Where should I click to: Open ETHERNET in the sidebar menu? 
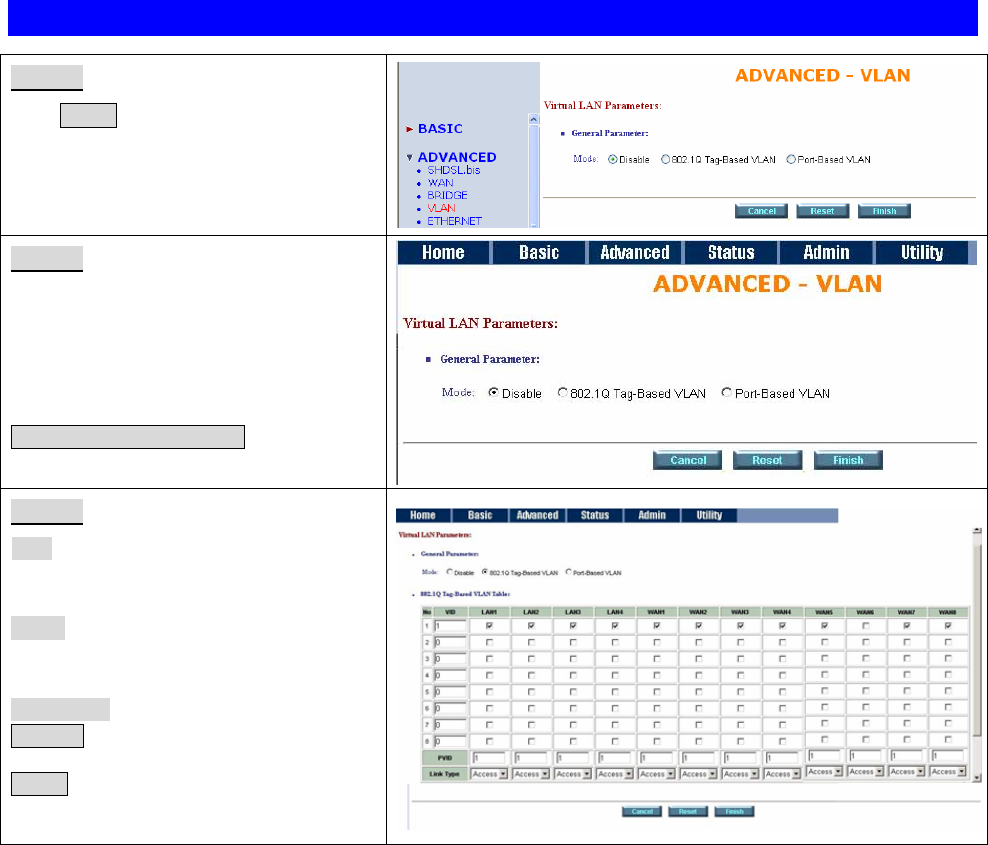(454, 221)
